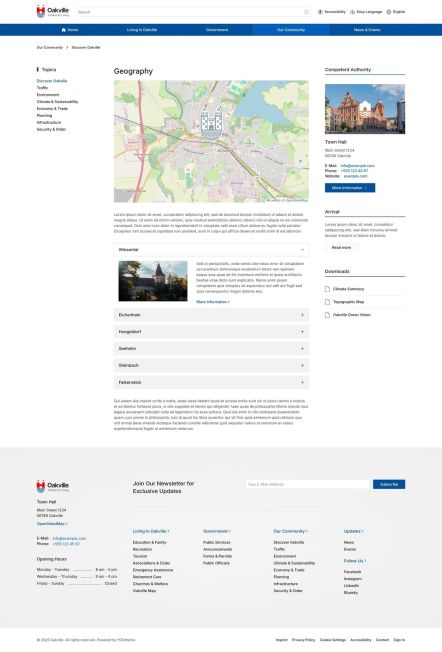Select Security & Order in Topics sidebar

51,129
